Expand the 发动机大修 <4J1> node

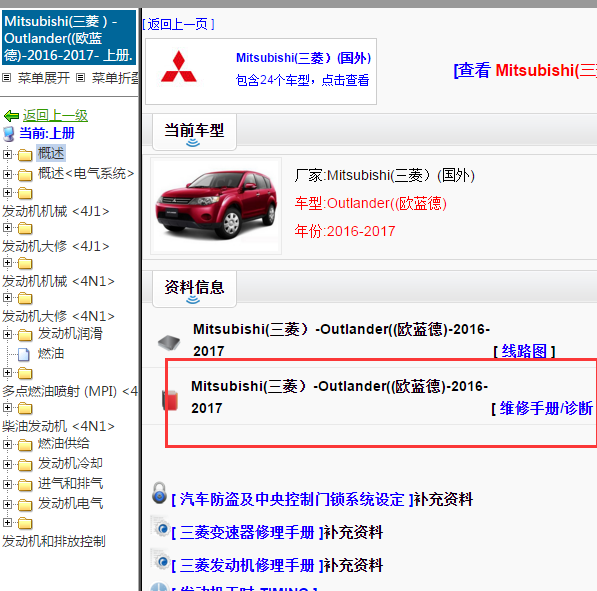point(7,227)
